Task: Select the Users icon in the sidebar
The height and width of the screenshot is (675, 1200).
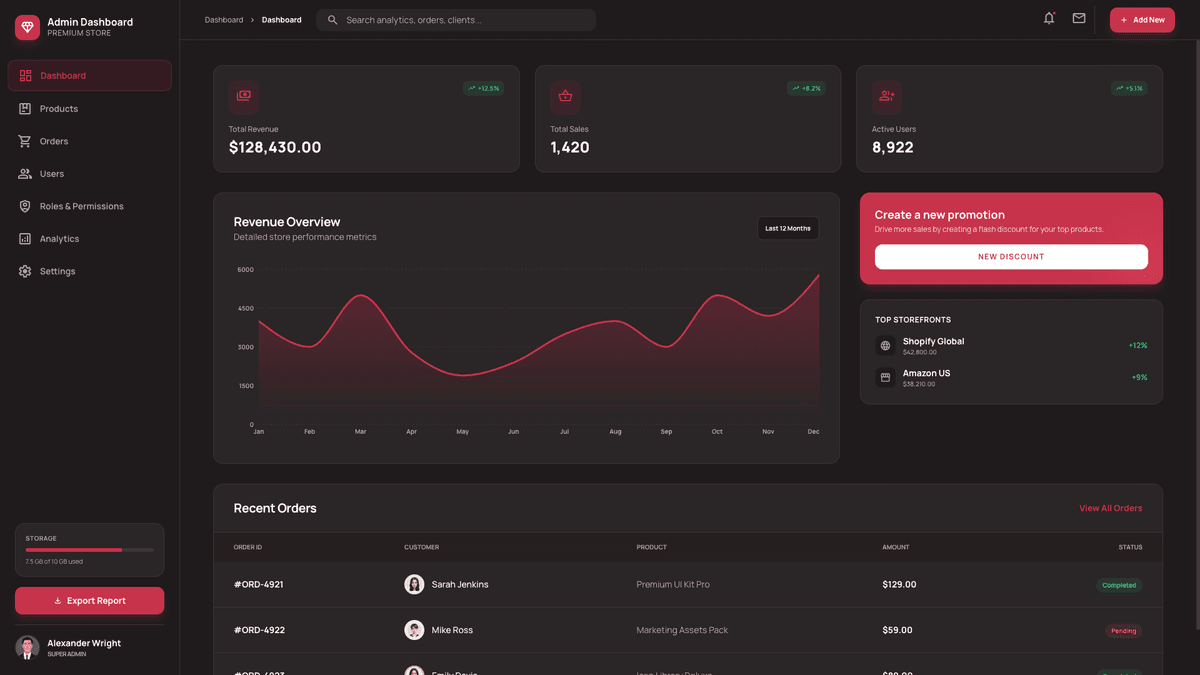Action: (24, 173)
